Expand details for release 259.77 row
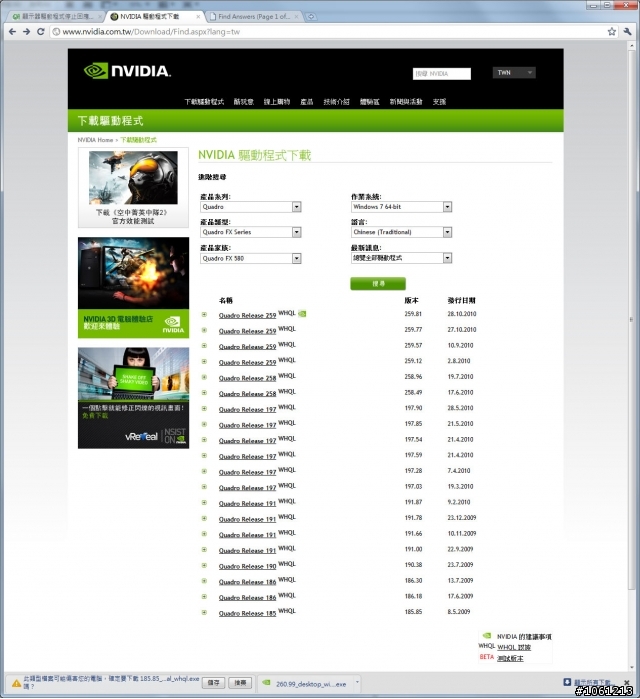The width and height of the screenshot is (640, 699). click(204, 330)
